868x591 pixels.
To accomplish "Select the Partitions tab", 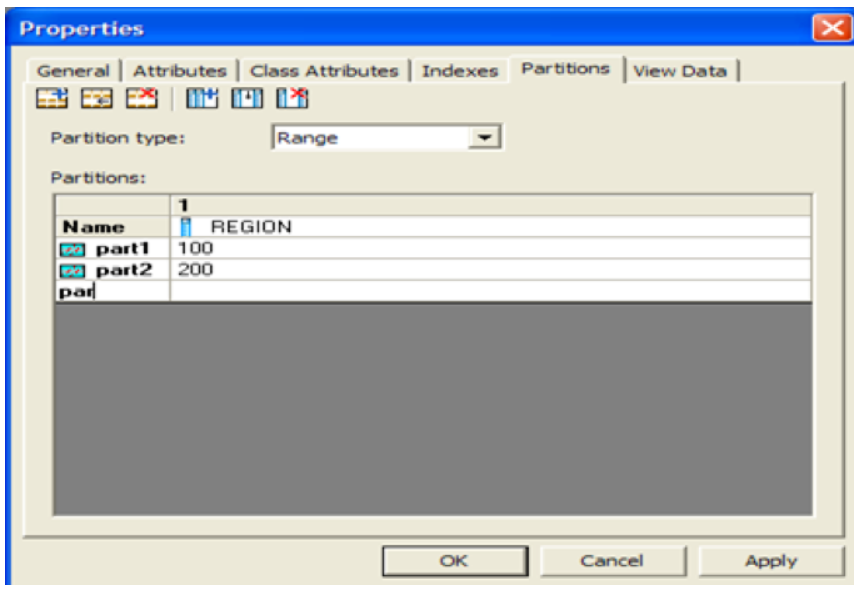I will click(566, 69).
